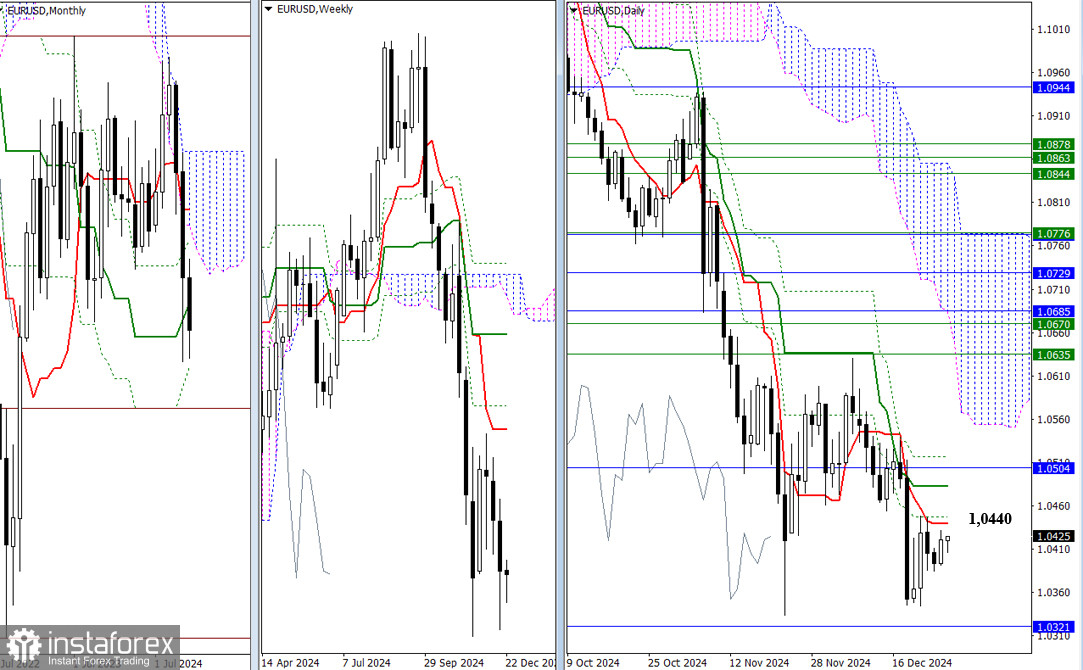
Task: Click the 28 Nov 2024 date label
Action: (x=841, y=662)
